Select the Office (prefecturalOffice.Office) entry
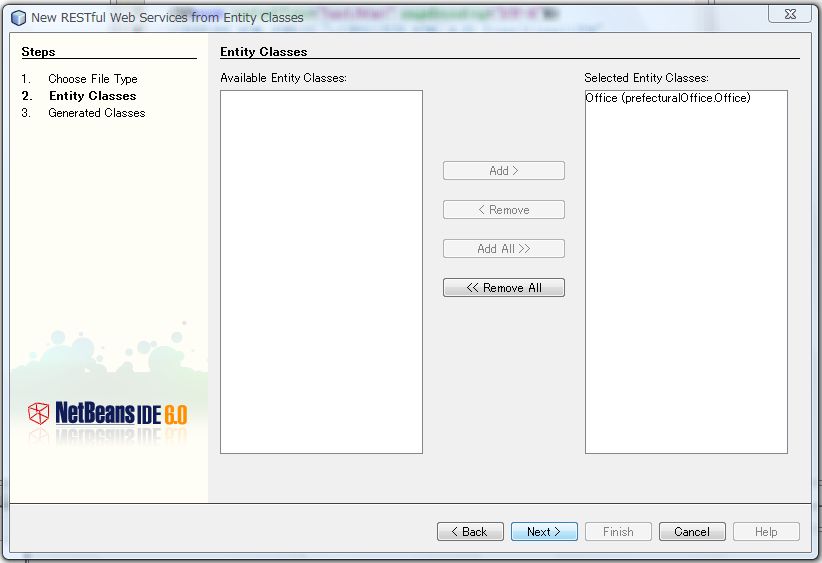 click(667, 98)
